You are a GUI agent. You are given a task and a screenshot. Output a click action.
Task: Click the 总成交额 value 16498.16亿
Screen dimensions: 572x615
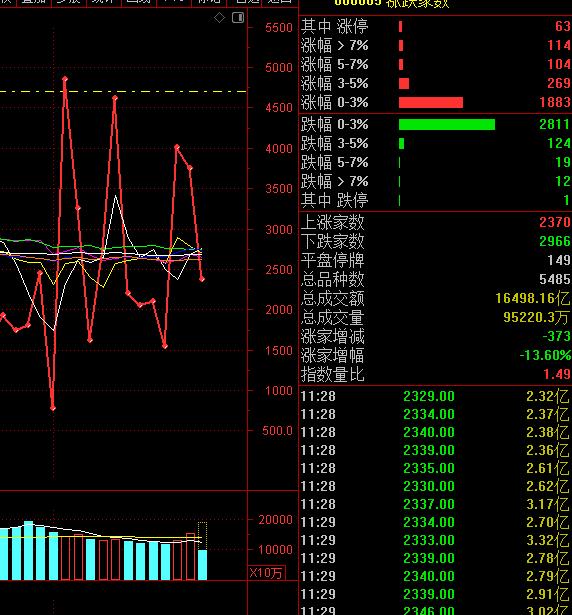[533, 298]
